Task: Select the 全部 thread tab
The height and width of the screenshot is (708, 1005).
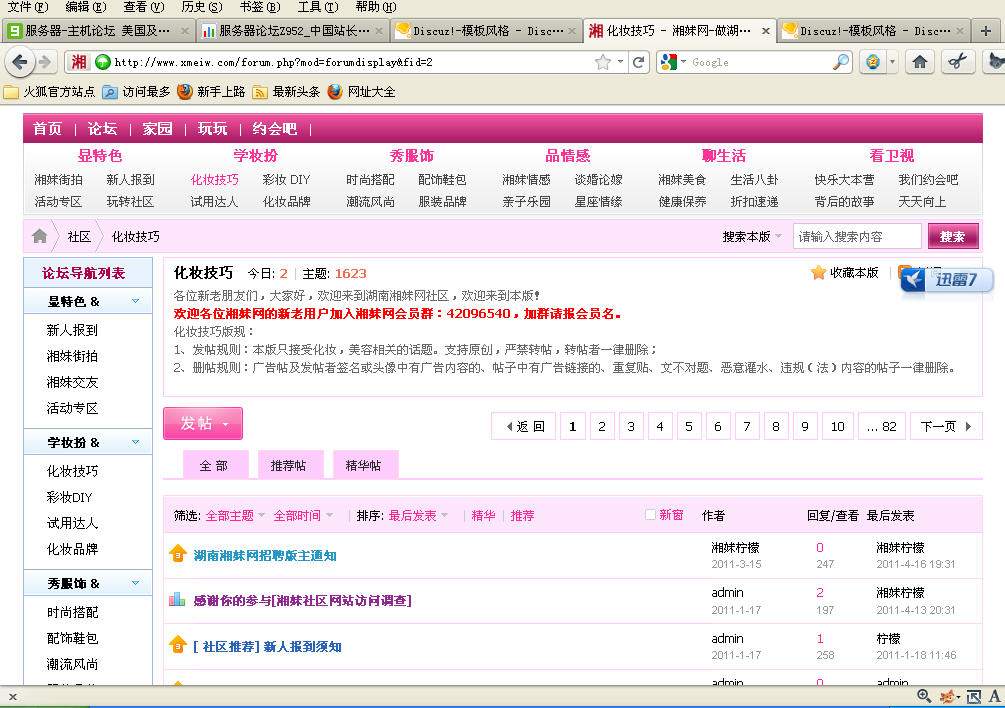Action: [x=213, y=465]
